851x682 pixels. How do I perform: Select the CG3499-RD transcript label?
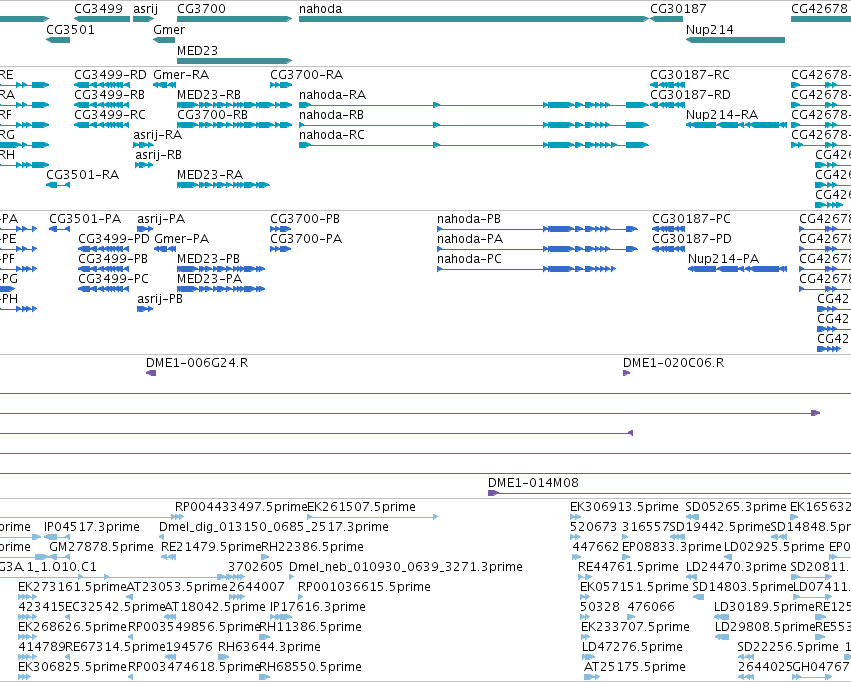pyautogui.click(x=110, y=75)
